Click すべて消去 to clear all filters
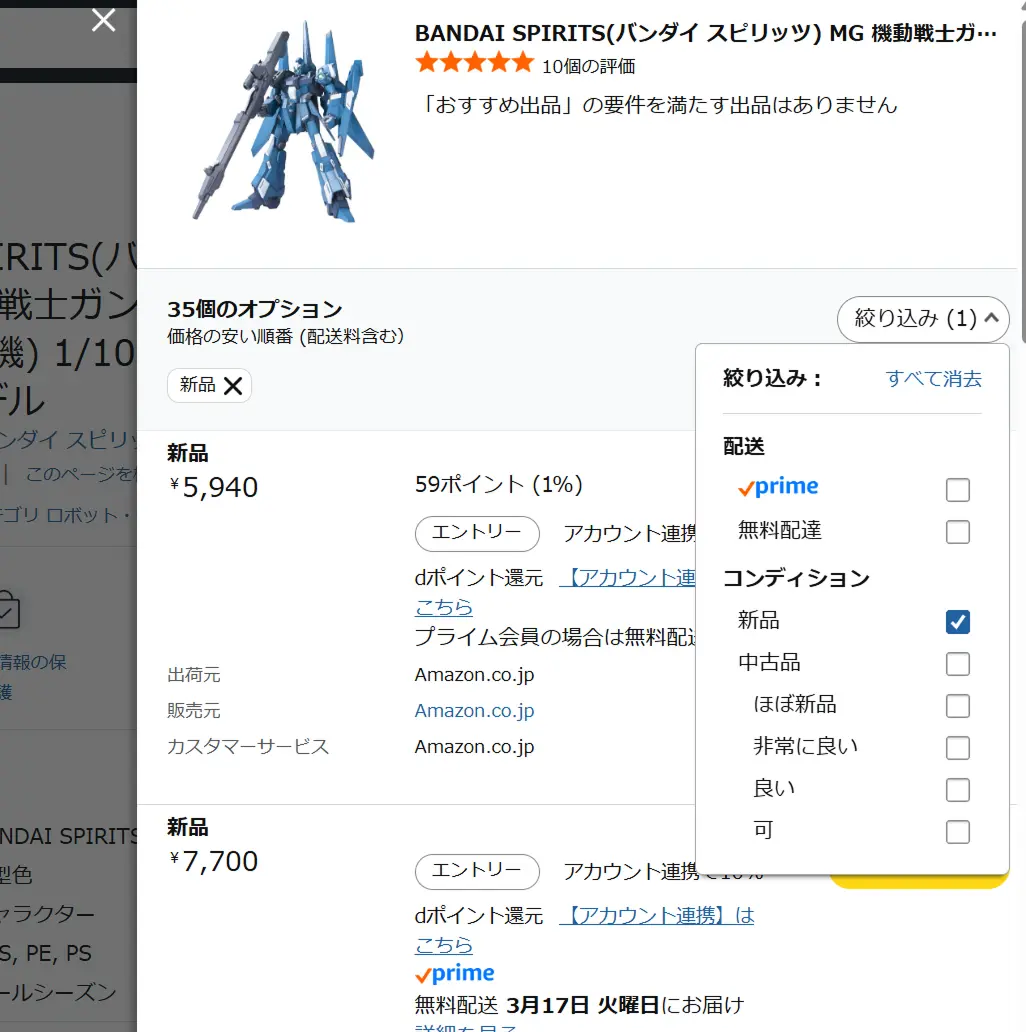 click(x=932, y=379)
